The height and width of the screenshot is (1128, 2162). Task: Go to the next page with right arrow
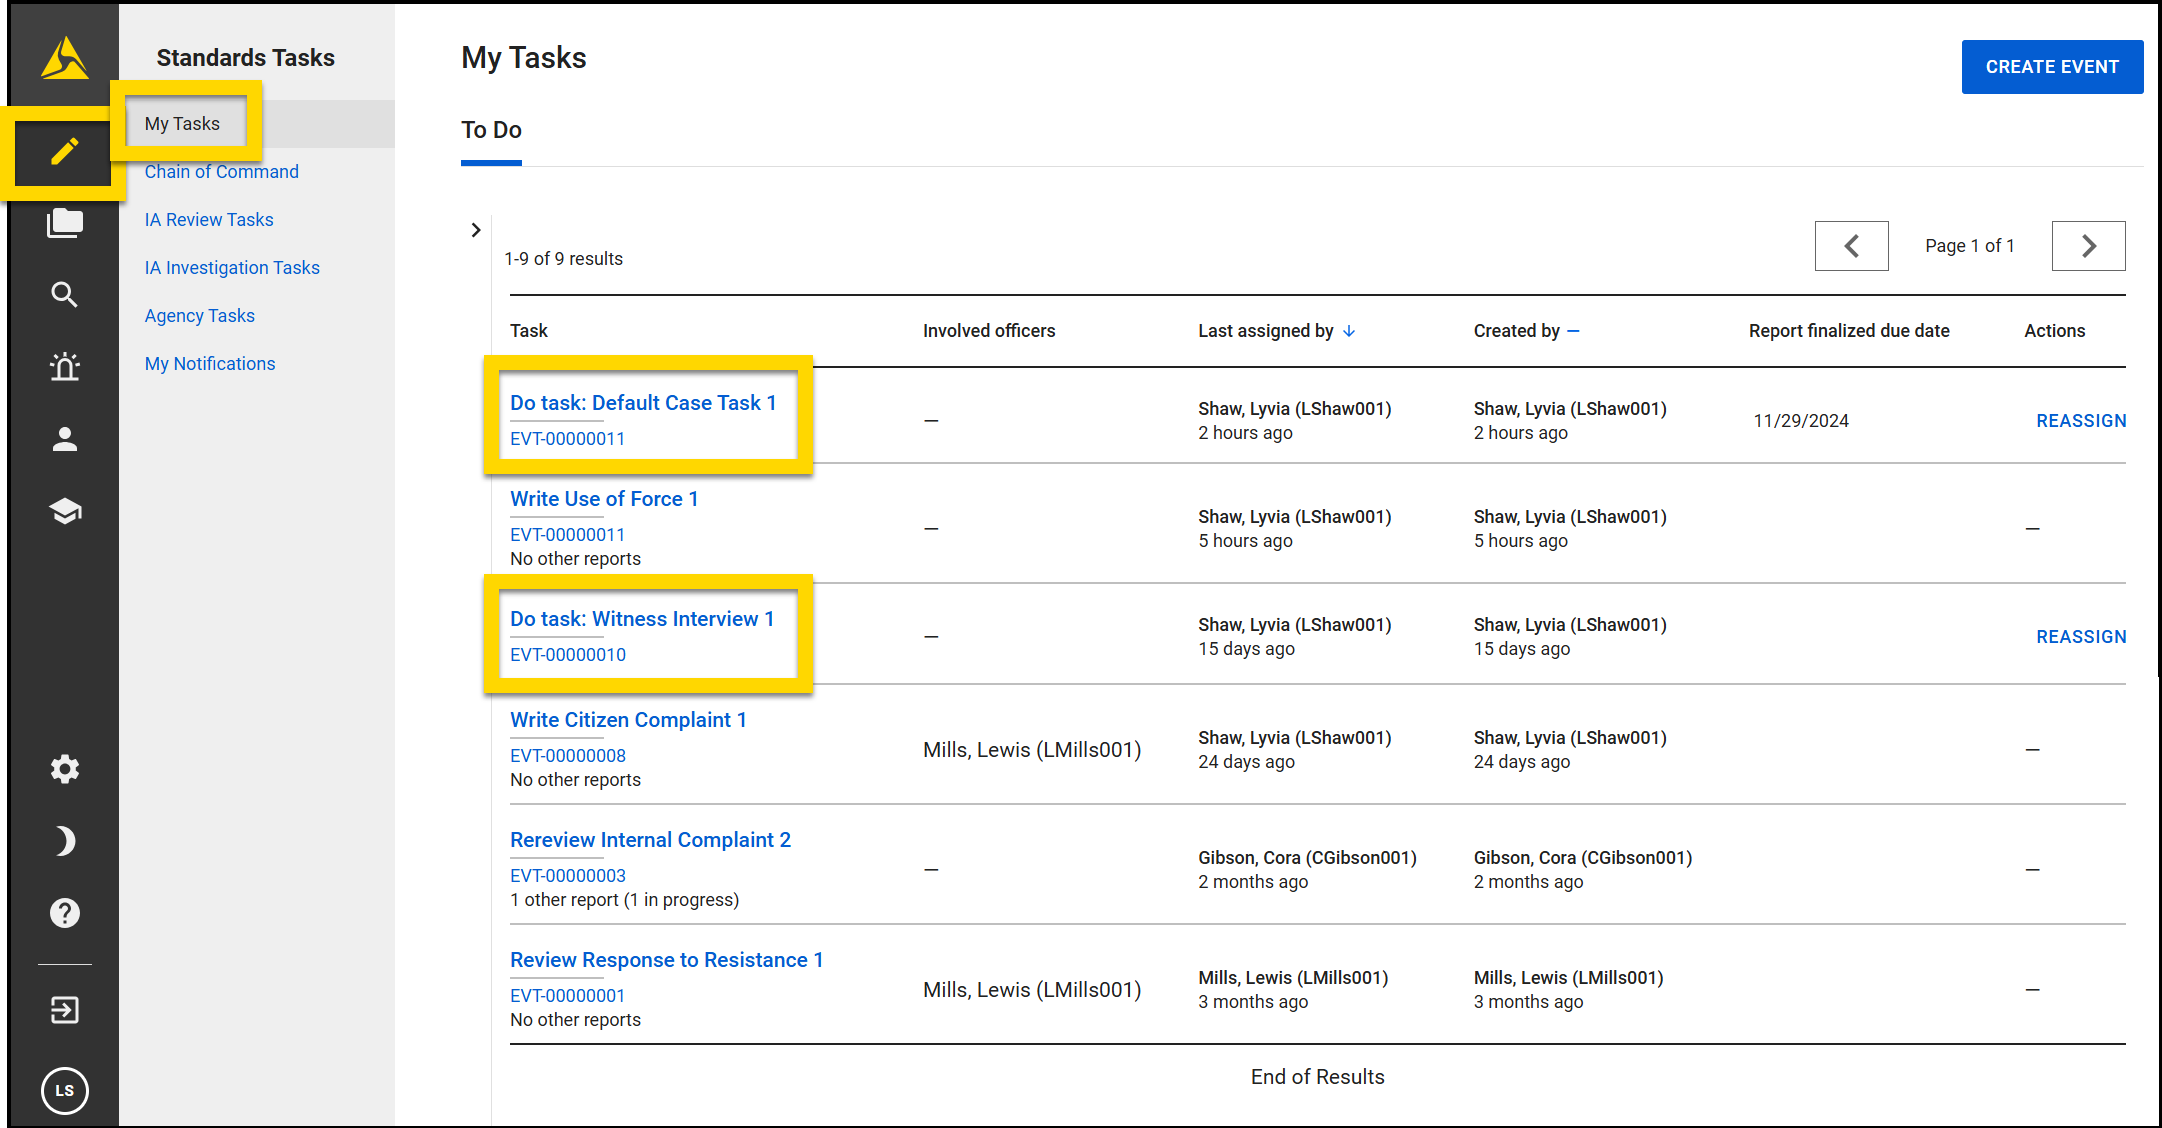[2088, 245]
